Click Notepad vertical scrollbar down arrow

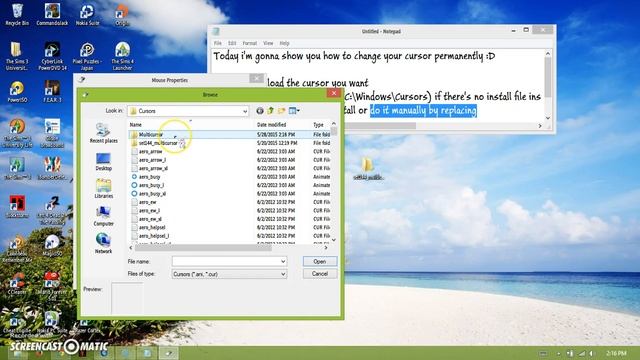[x=548, y=118]
